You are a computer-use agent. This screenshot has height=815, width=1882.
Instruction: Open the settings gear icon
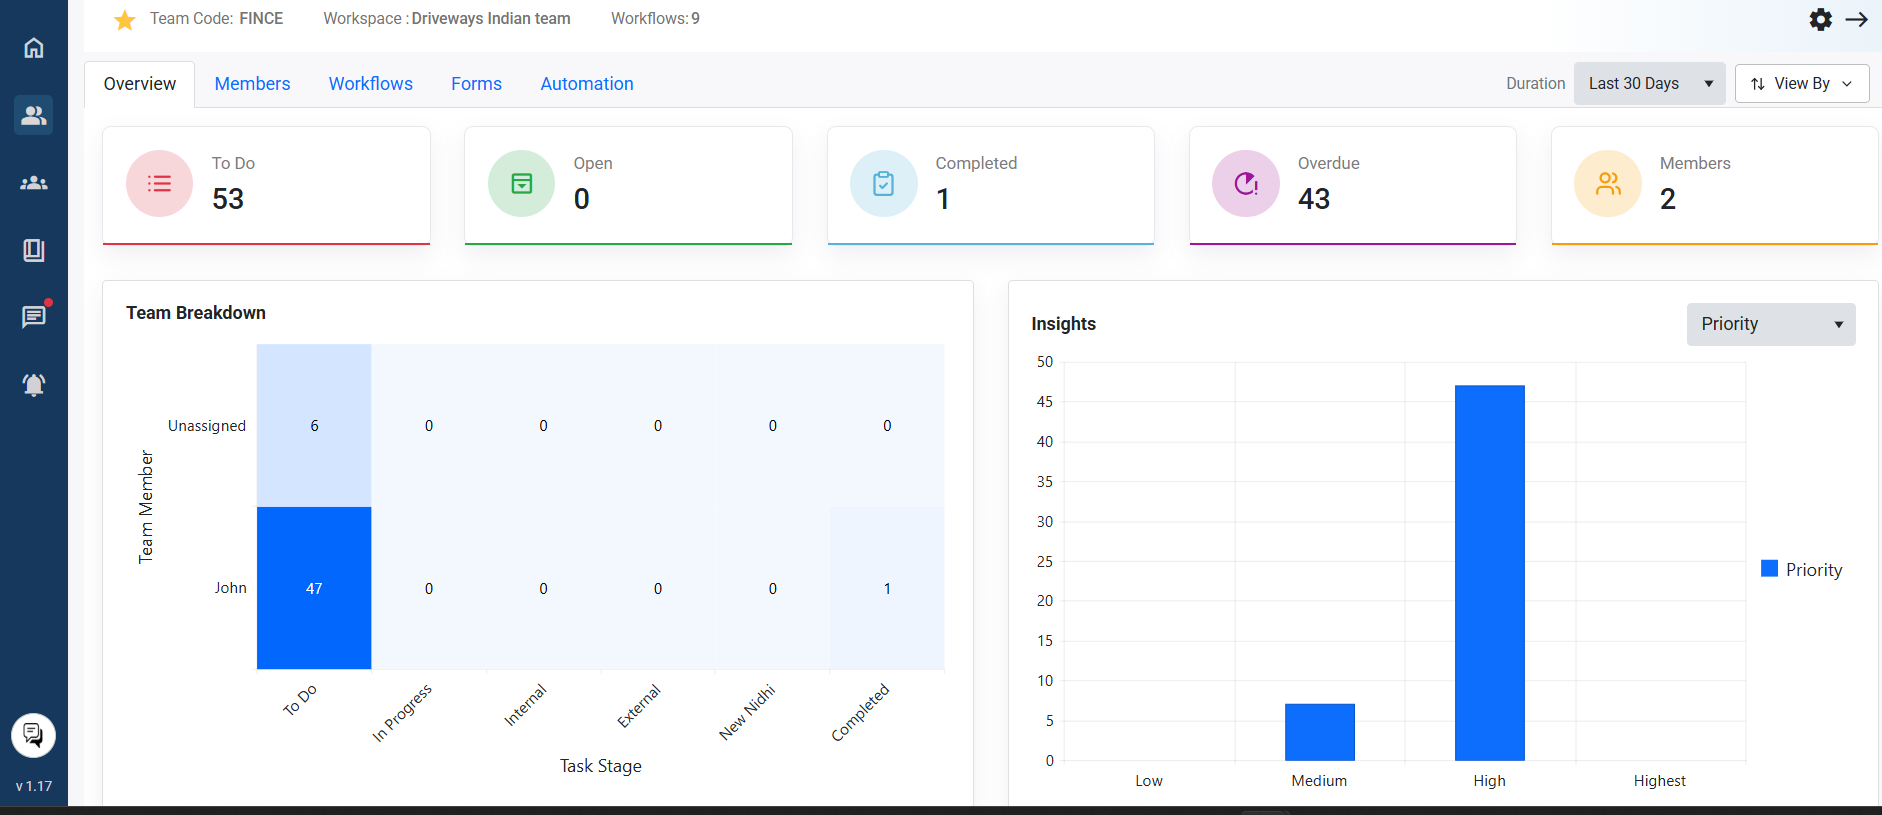(x=1820, y=20)
